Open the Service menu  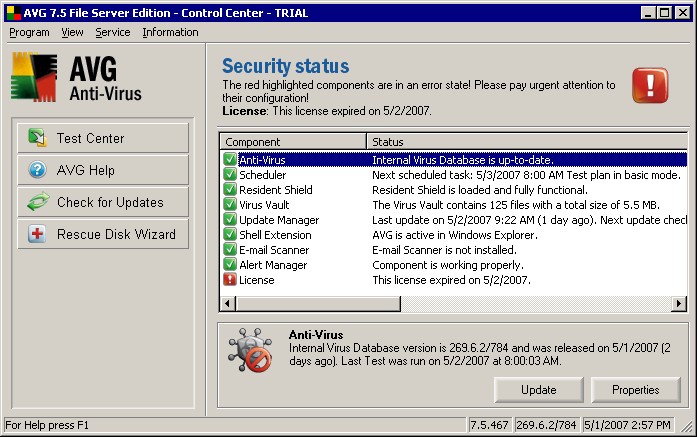tap(113, 32)
